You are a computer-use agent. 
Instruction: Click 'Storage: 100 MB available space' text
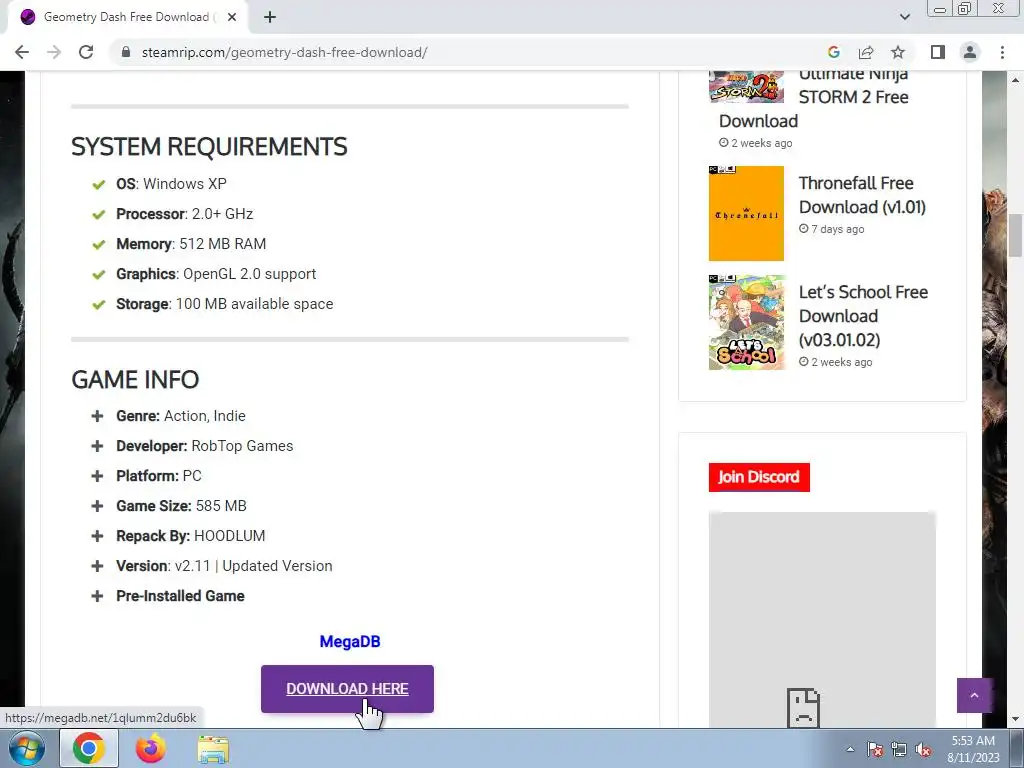pyautogui.click(x=225, y=304)
